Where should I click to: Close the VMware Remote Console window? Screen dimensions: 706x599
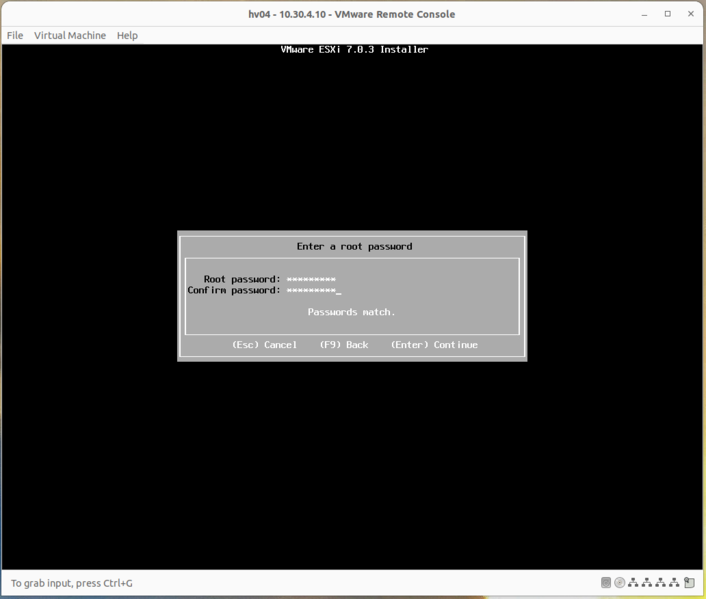click(691, 14)
